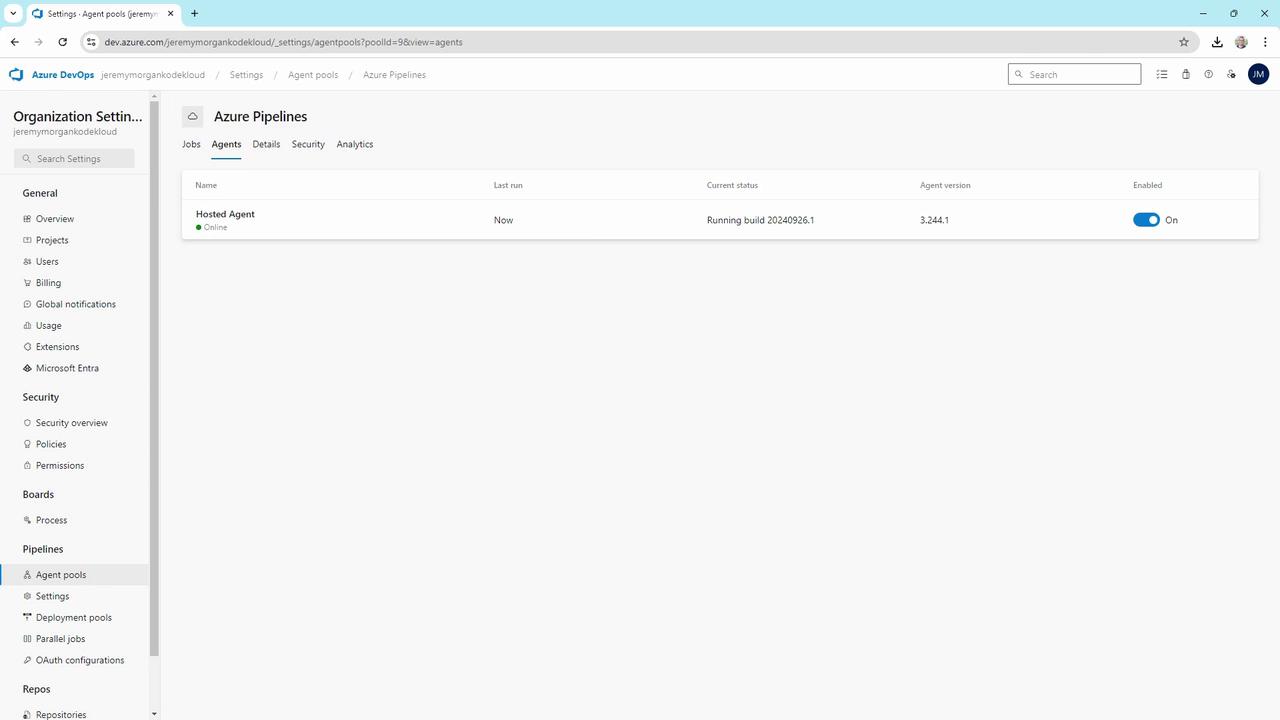Close the Settings - Agent pools tab
This screenshot has width=1280, height=720.
click(169, 13)
